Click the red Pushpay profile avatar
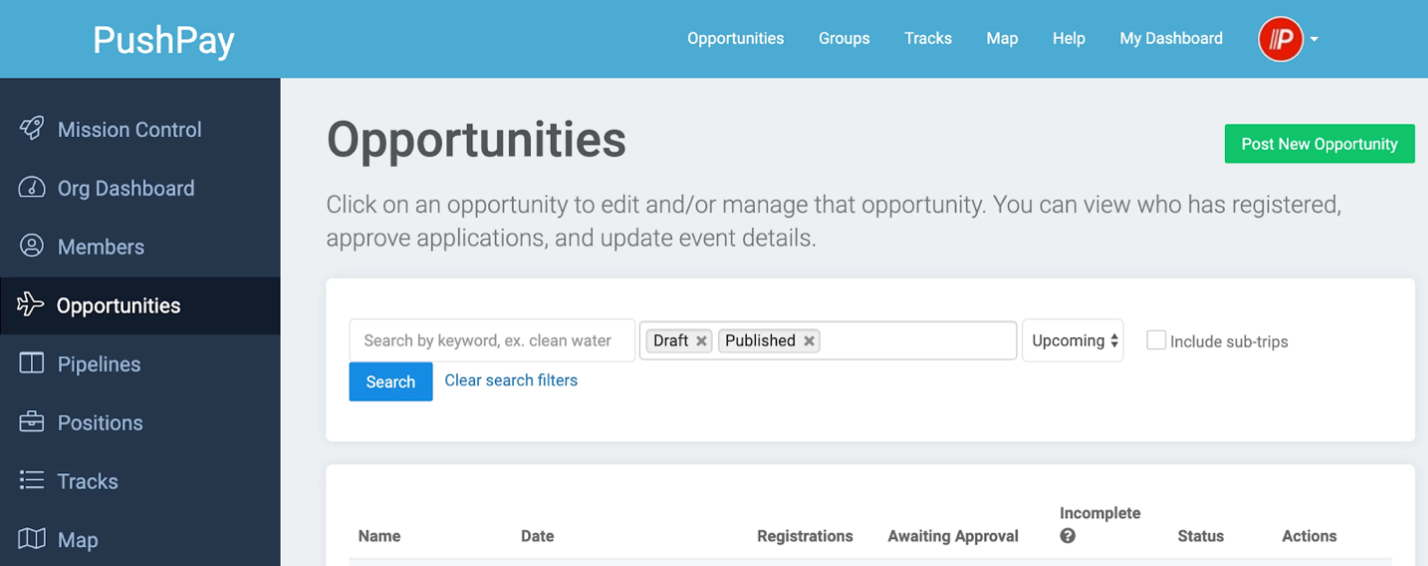 1281,39
